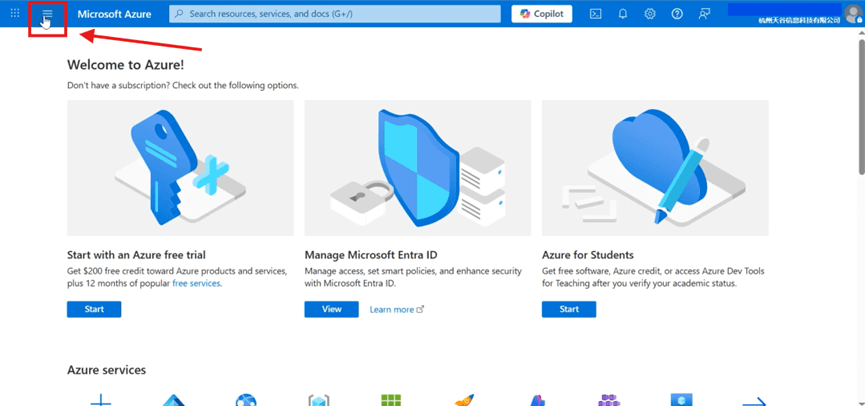Open portal settings gear
The width and height of the screenshot is (865, 406).
coord(650,14)
